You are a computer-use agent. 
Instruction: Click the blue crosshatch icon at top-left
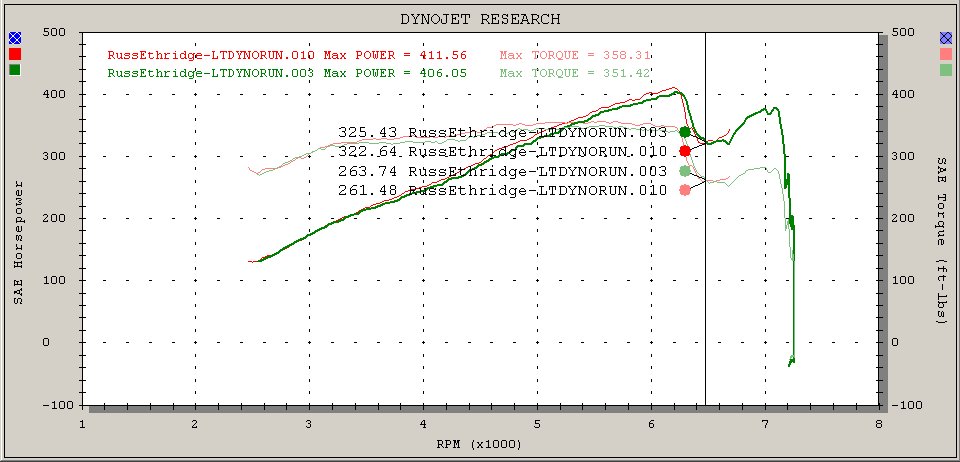tap(14, 38)
